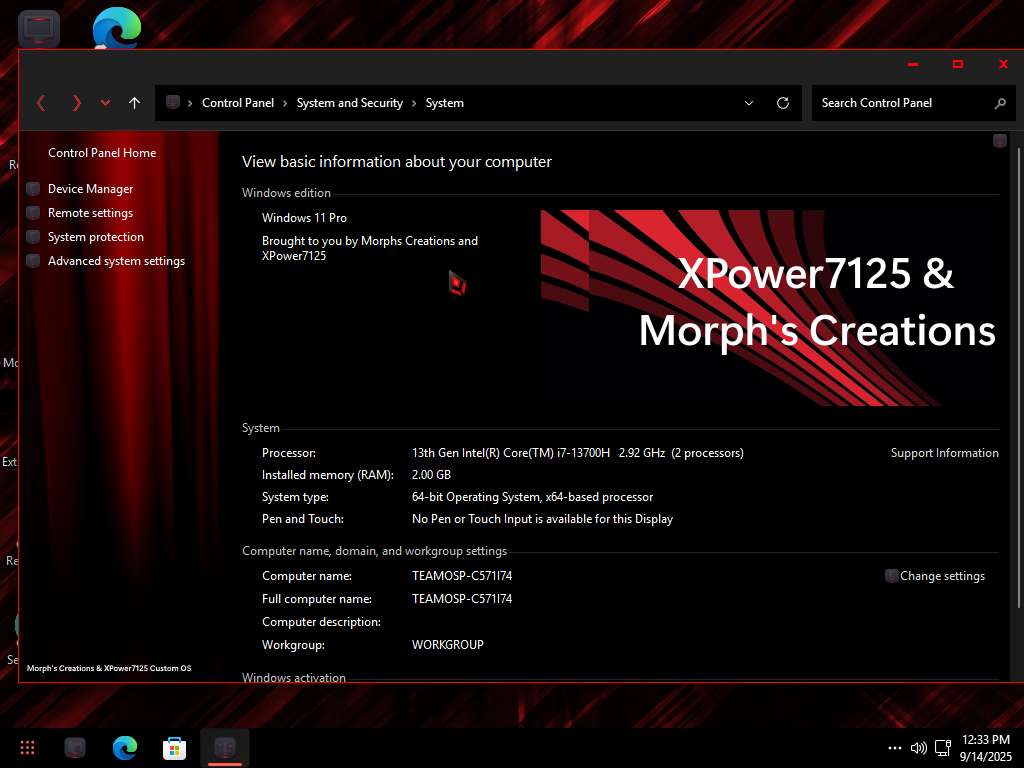The height and width of the screenshot is (768, 1024).
Task: Open the Start menu grid icon
Action: click(x=27, y=748)
